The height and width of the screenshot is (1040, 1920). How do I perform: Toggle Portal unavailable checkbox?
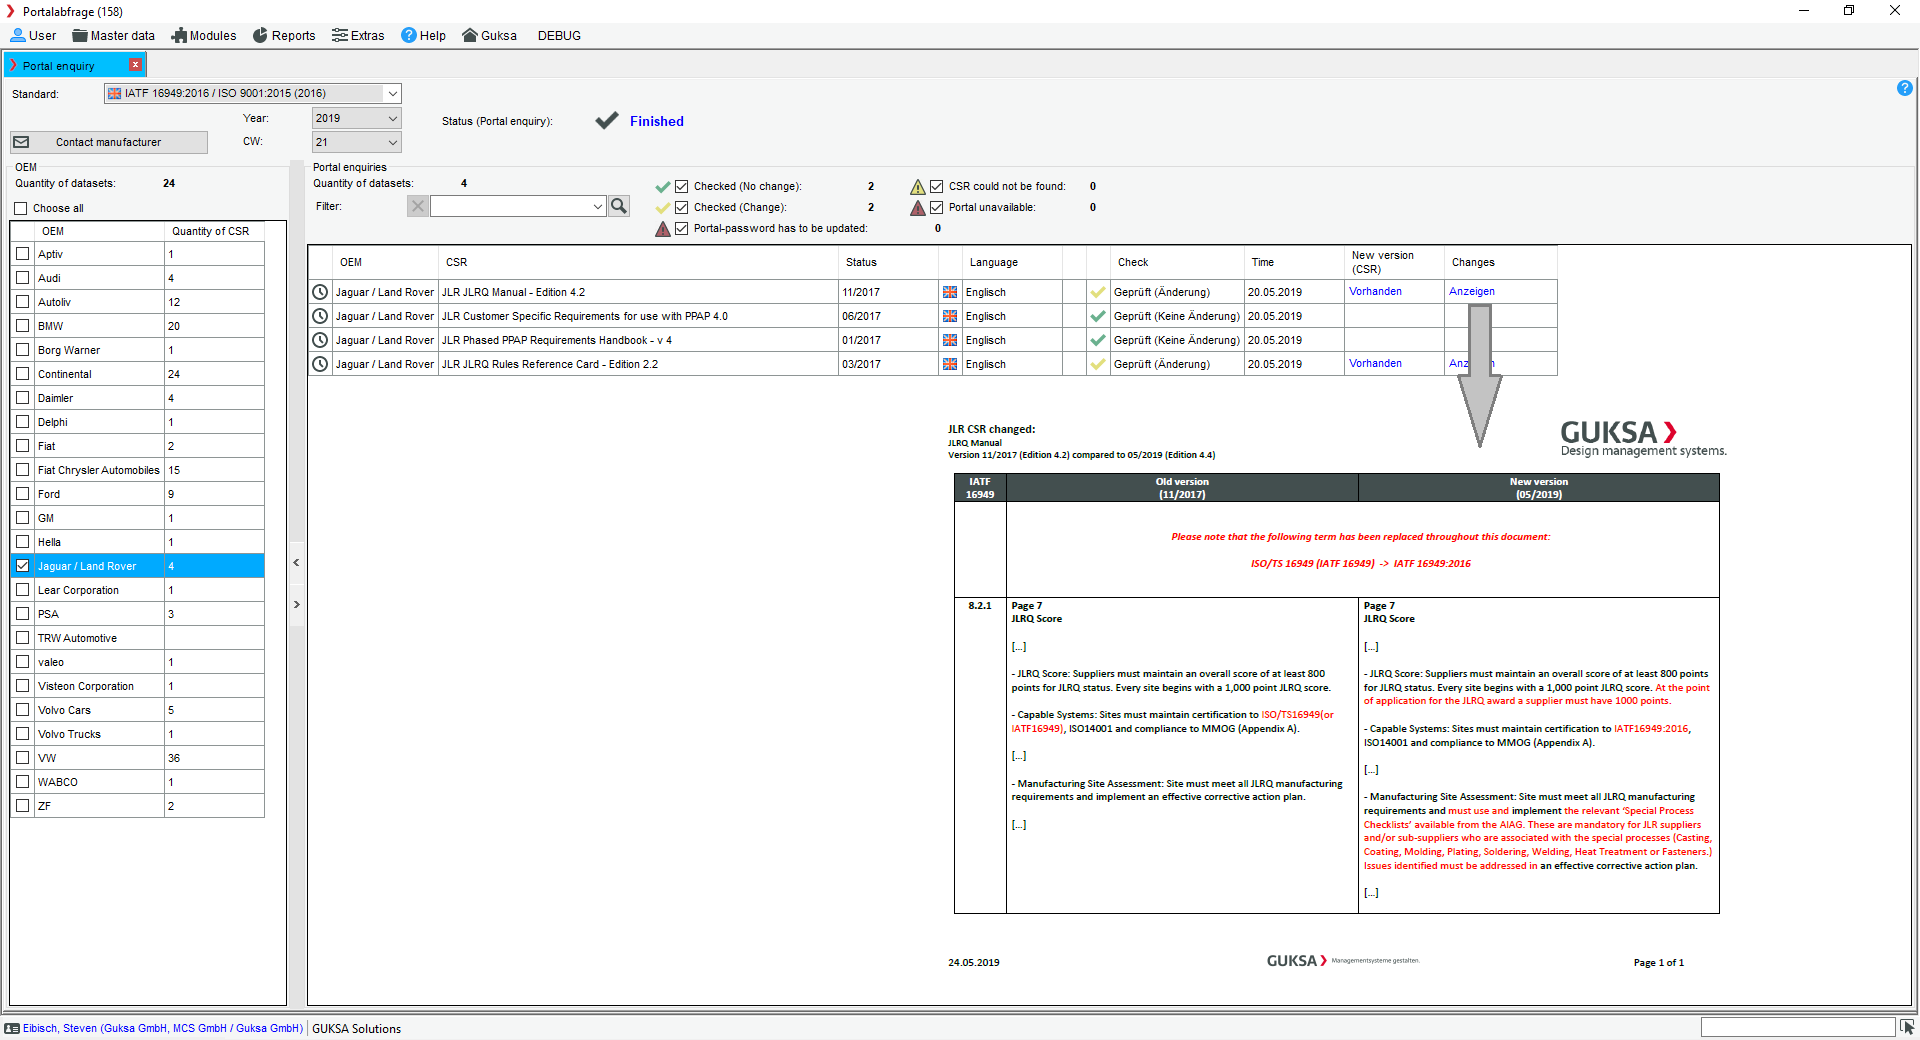(x=937, y=207)
